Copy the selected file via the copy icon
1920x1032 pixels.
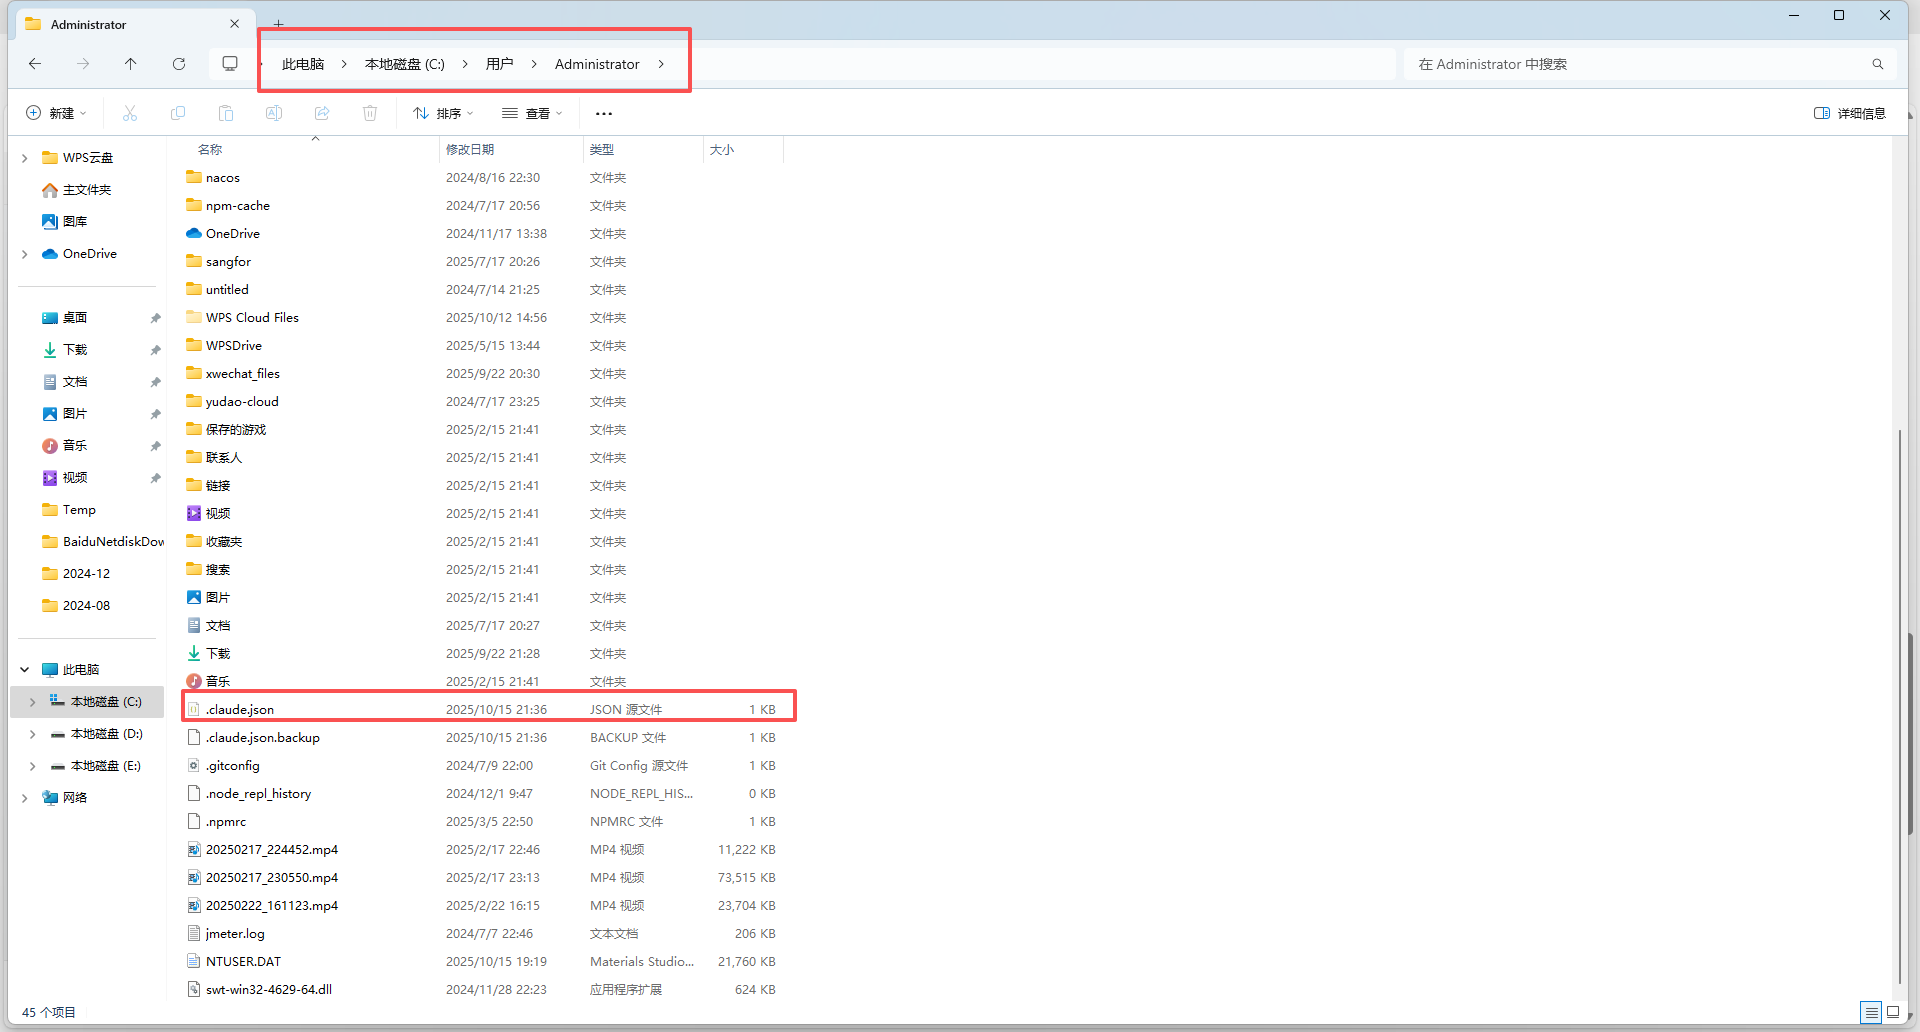click(x=177, y=112)
